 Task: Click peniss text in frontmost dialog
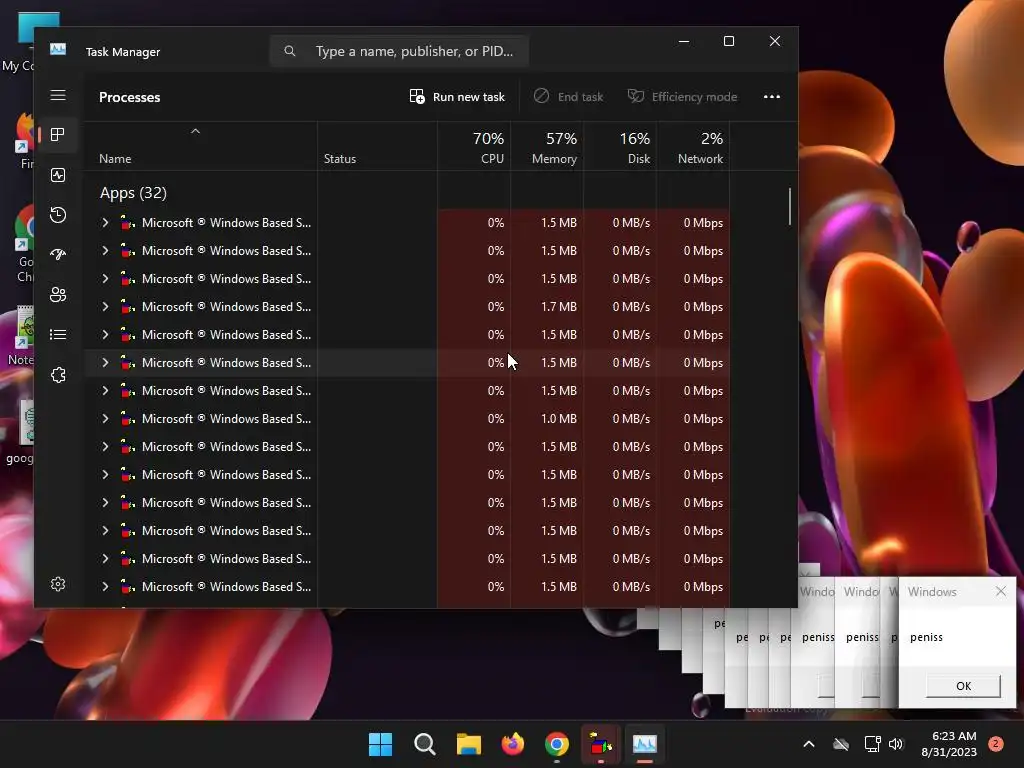coord(926,637)
